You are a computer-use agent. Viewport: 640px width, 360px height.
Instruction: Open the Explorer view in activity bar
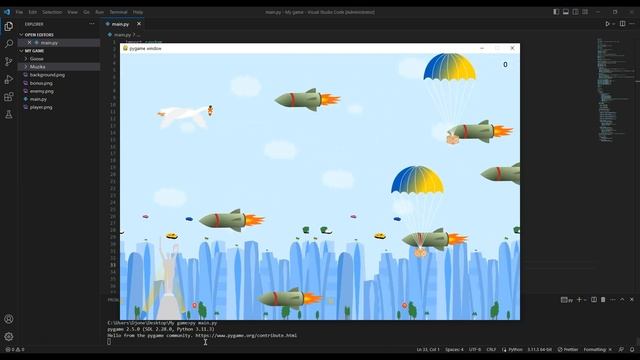pyautogui.click(x=9, y=27)
